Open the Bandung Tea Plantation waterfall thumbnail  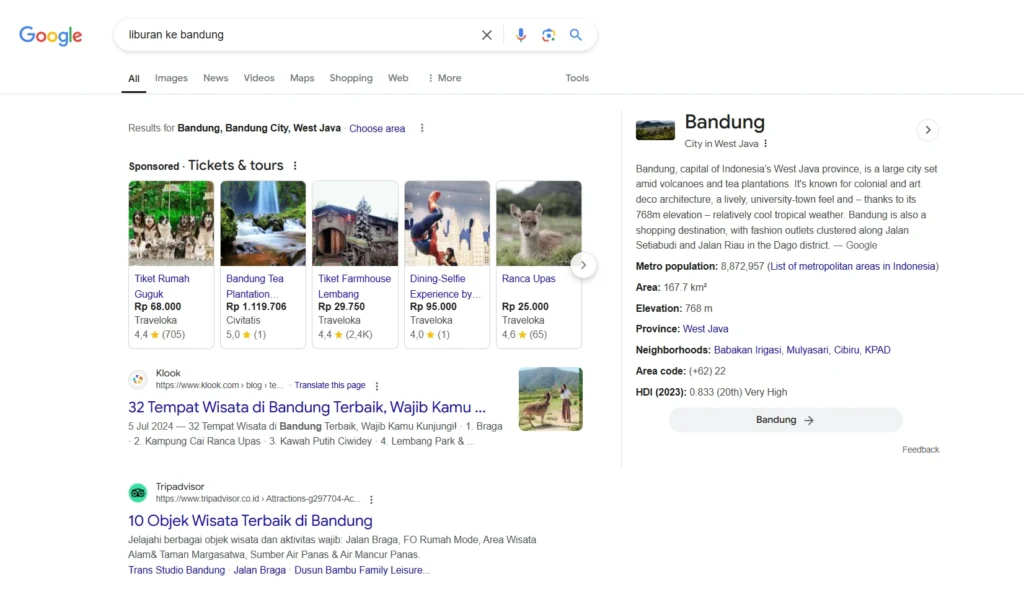point(263,223)
